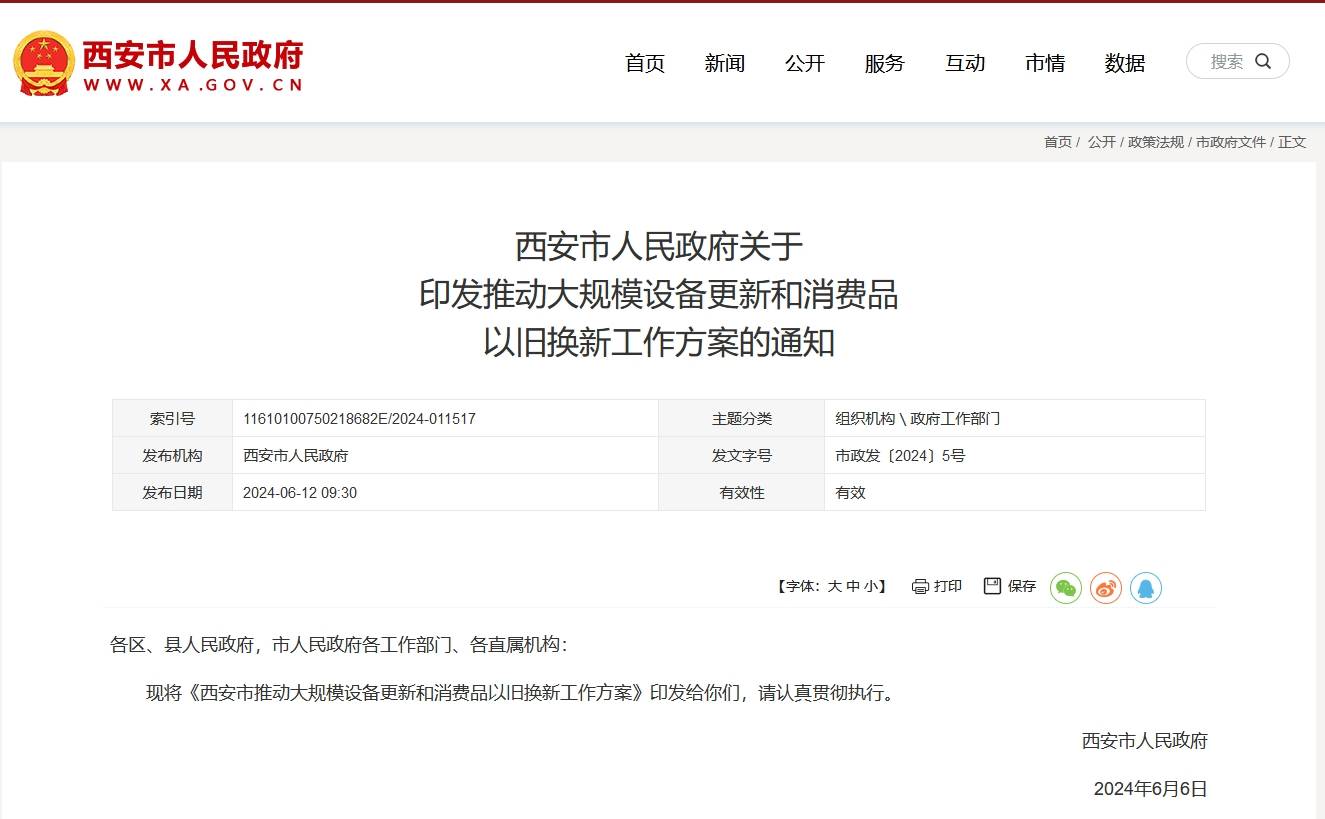Set font size to 大
The height and width of the screenshot is (819, 1325).
(x=834, y=587)
